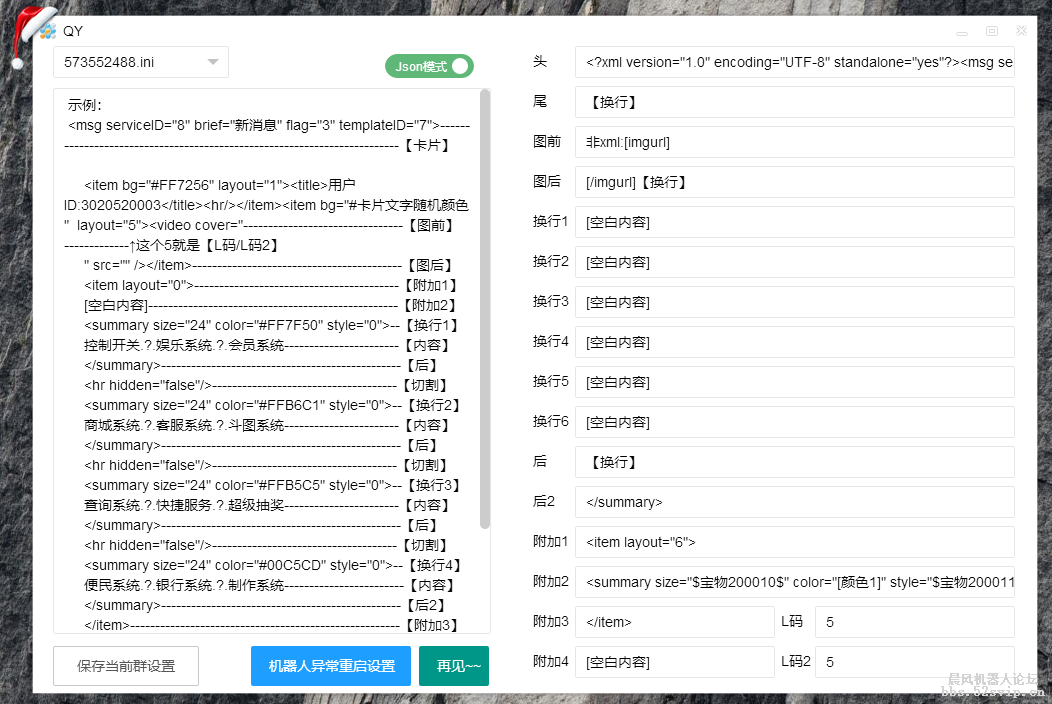Select the 换行1 blank content field
Viewport: 1052px width, 704px height.
(x=794, y=221)
